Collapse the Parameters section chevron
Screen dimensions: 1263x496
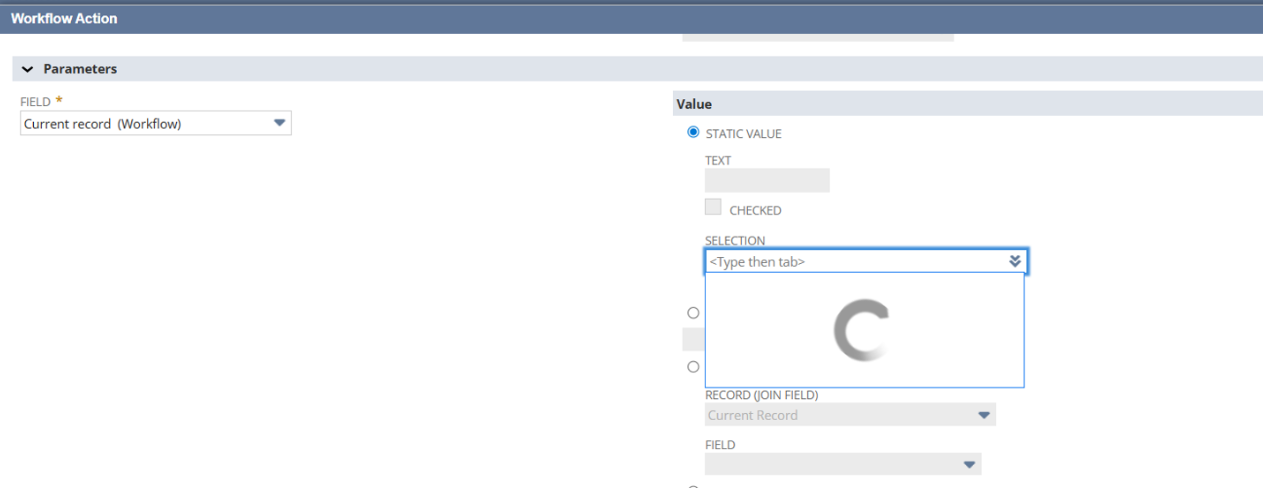[26, 69]
